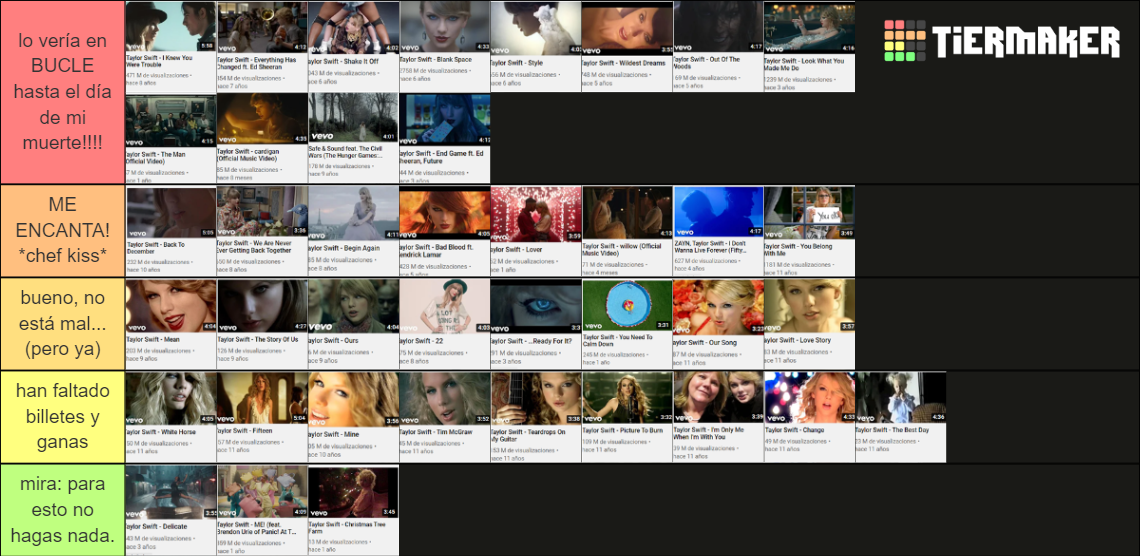
Task: Select 'Everything Has Changed ft. Ed Sheeran' video
Action: click(262, 47)
